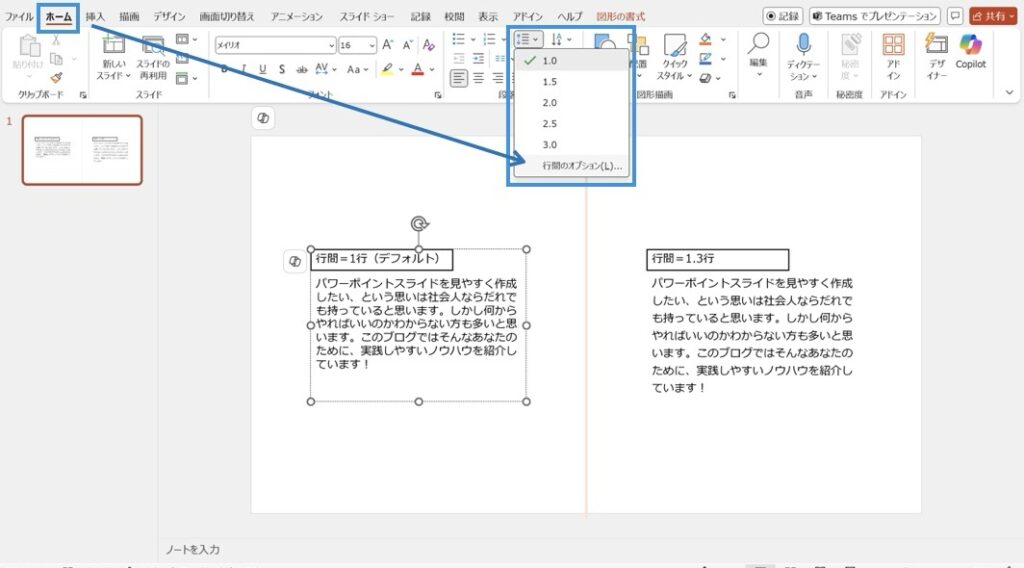Apply yellow text highlight color
The image size is (1024, 568).
click(387, 69)
